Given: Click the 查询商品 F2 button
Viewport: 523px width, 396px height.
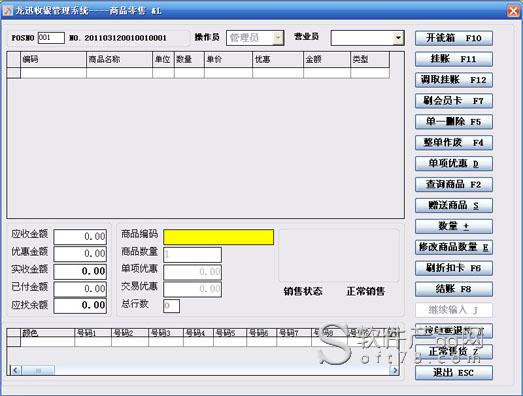Looking at the screenshot, I should coord(454,184).
